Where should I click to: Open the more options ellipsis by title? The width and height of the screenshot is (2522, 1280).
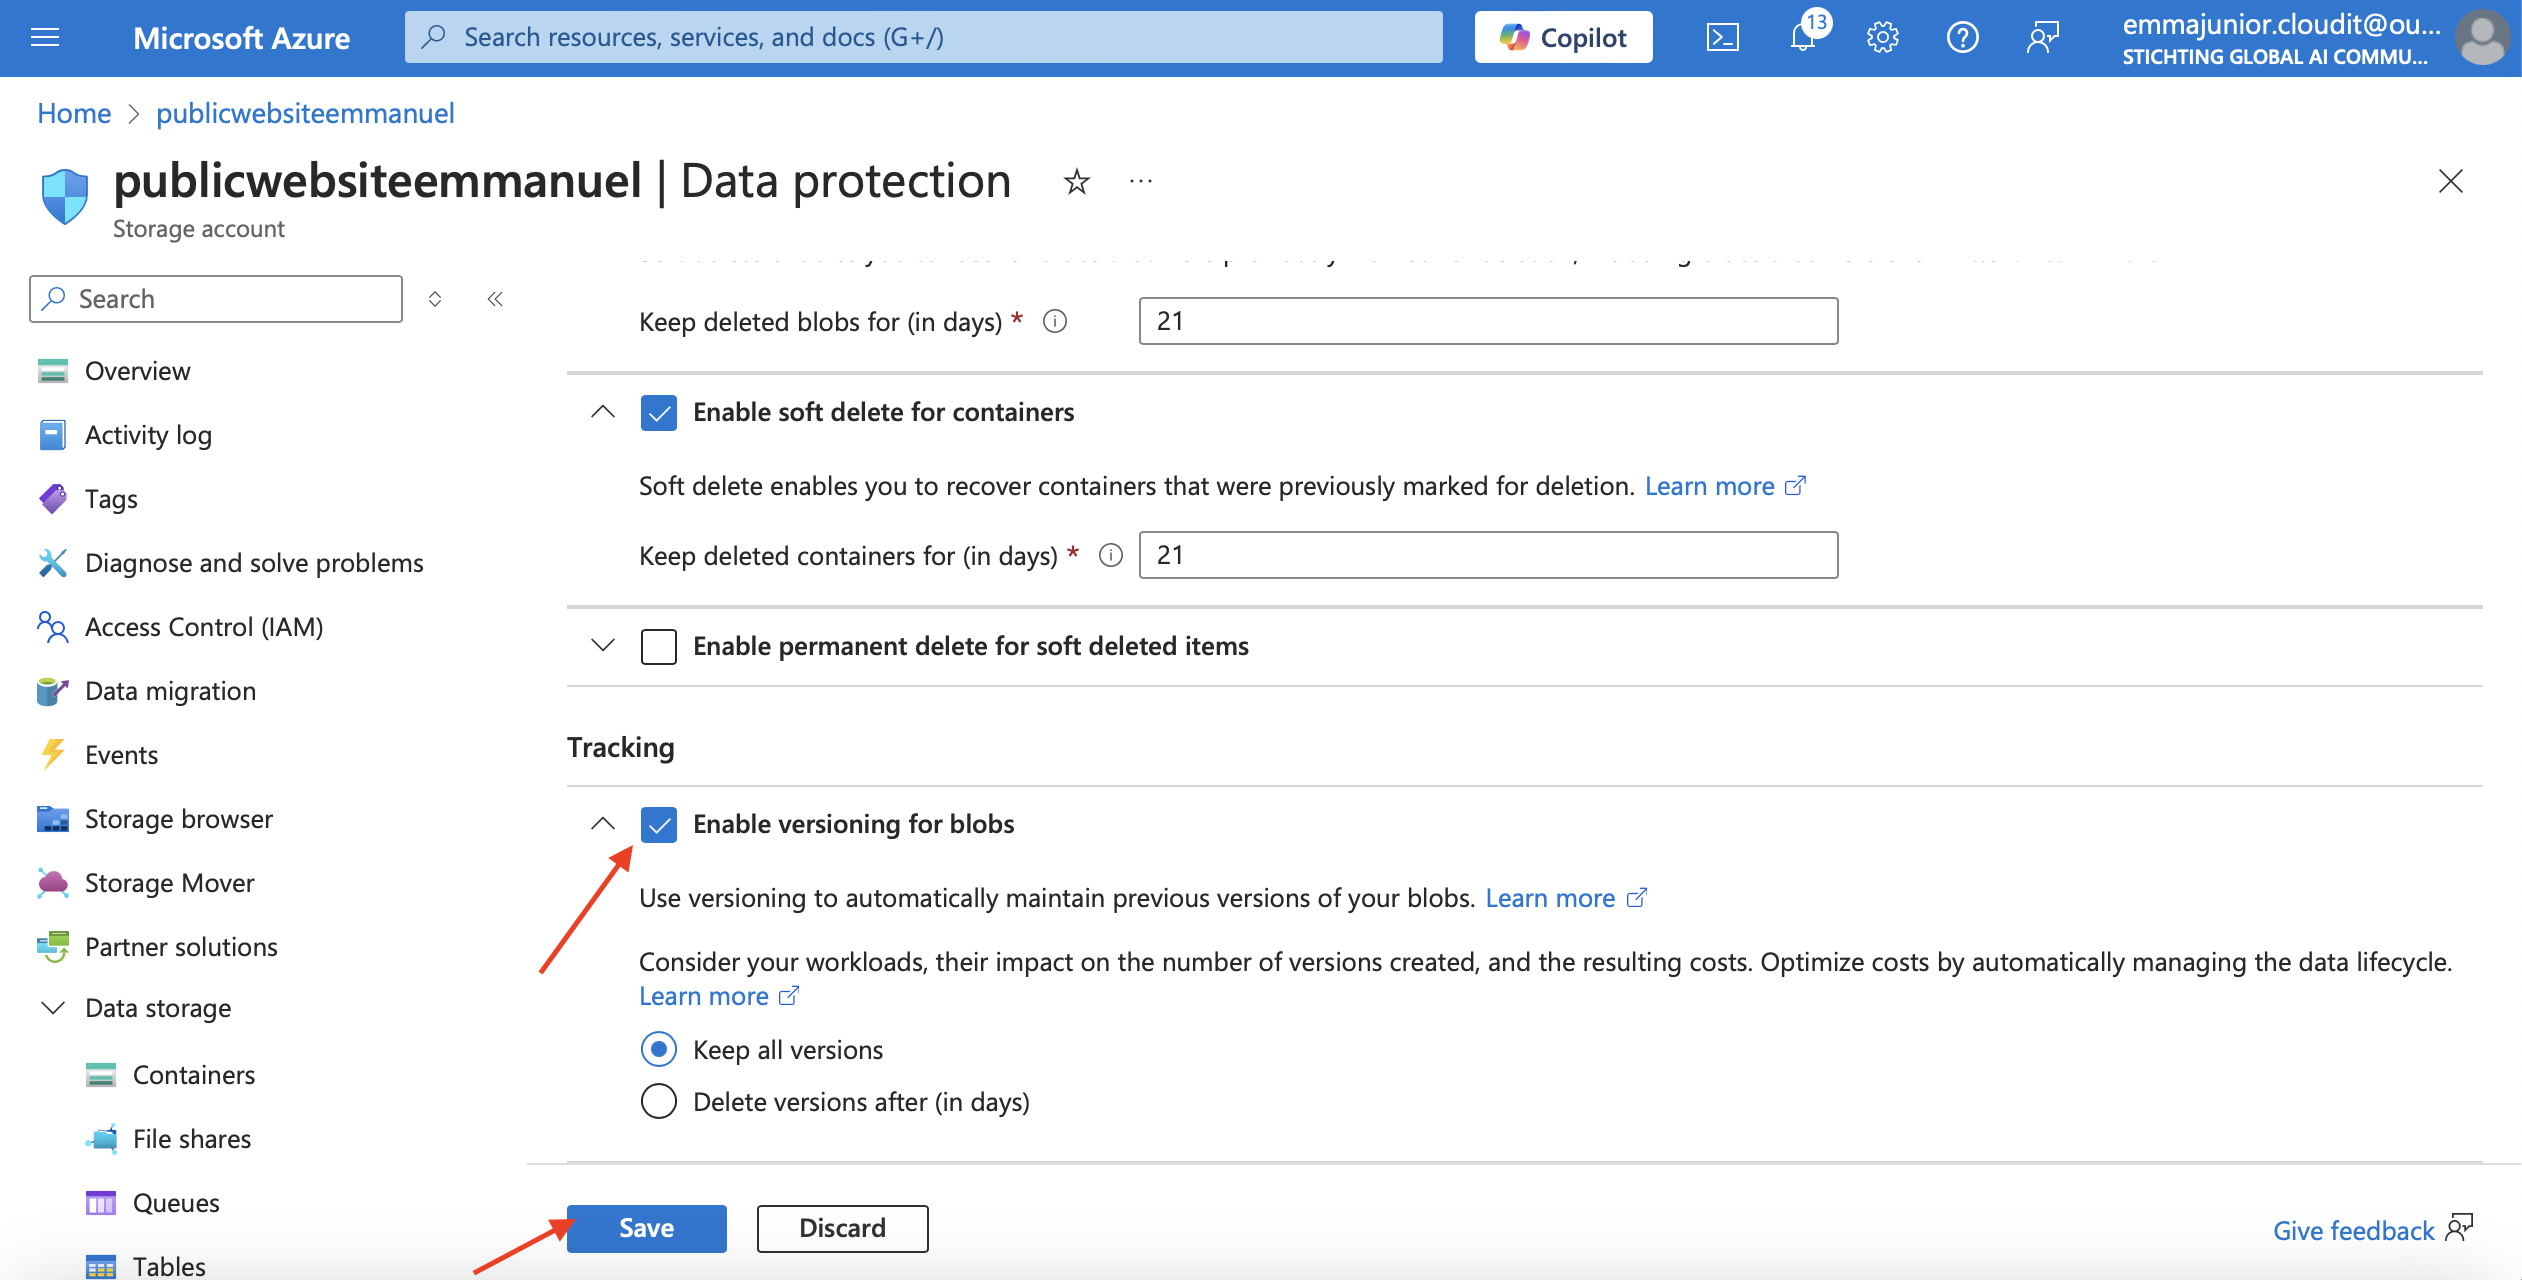1141,182
